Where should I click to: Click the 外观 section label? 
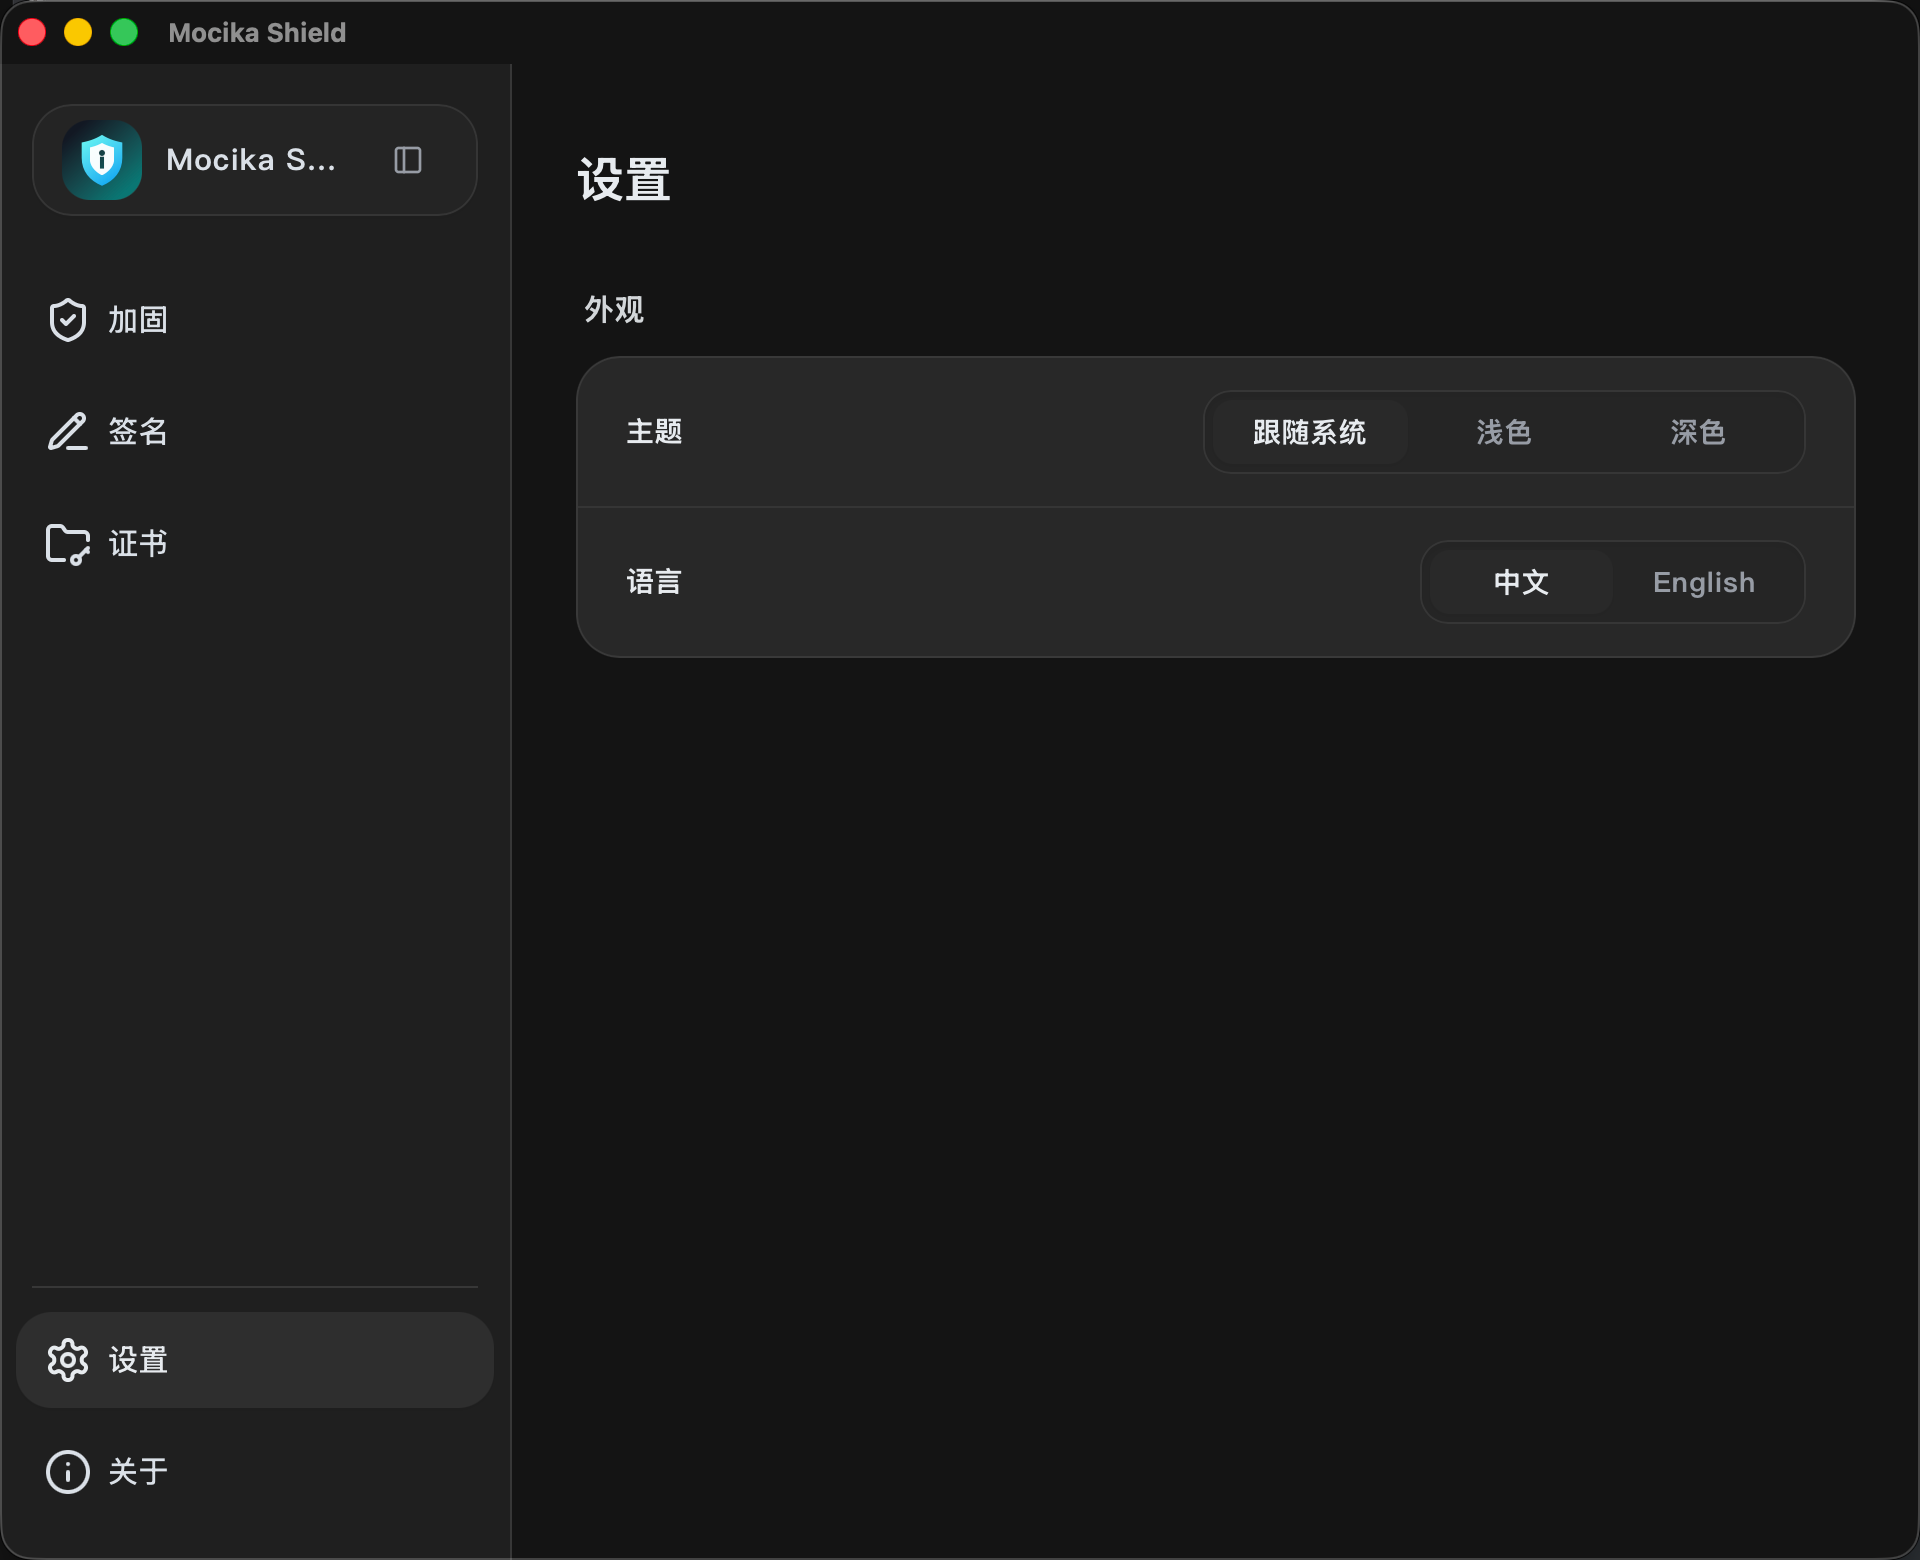click(x=614, y=310)
